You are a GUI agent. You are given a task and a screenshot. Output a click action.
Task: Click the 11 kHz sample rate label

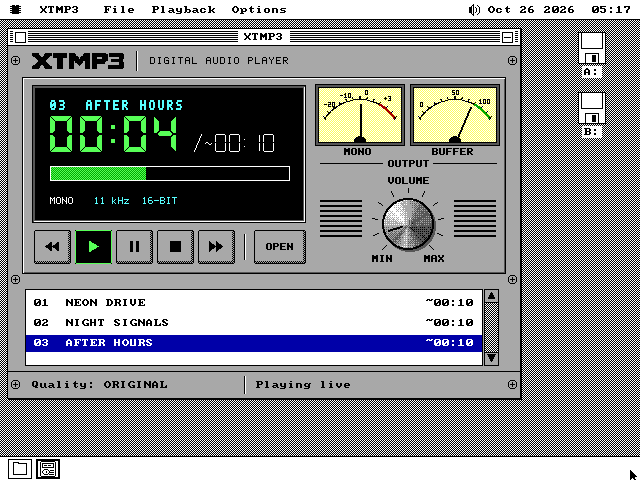tap(111, 200)
